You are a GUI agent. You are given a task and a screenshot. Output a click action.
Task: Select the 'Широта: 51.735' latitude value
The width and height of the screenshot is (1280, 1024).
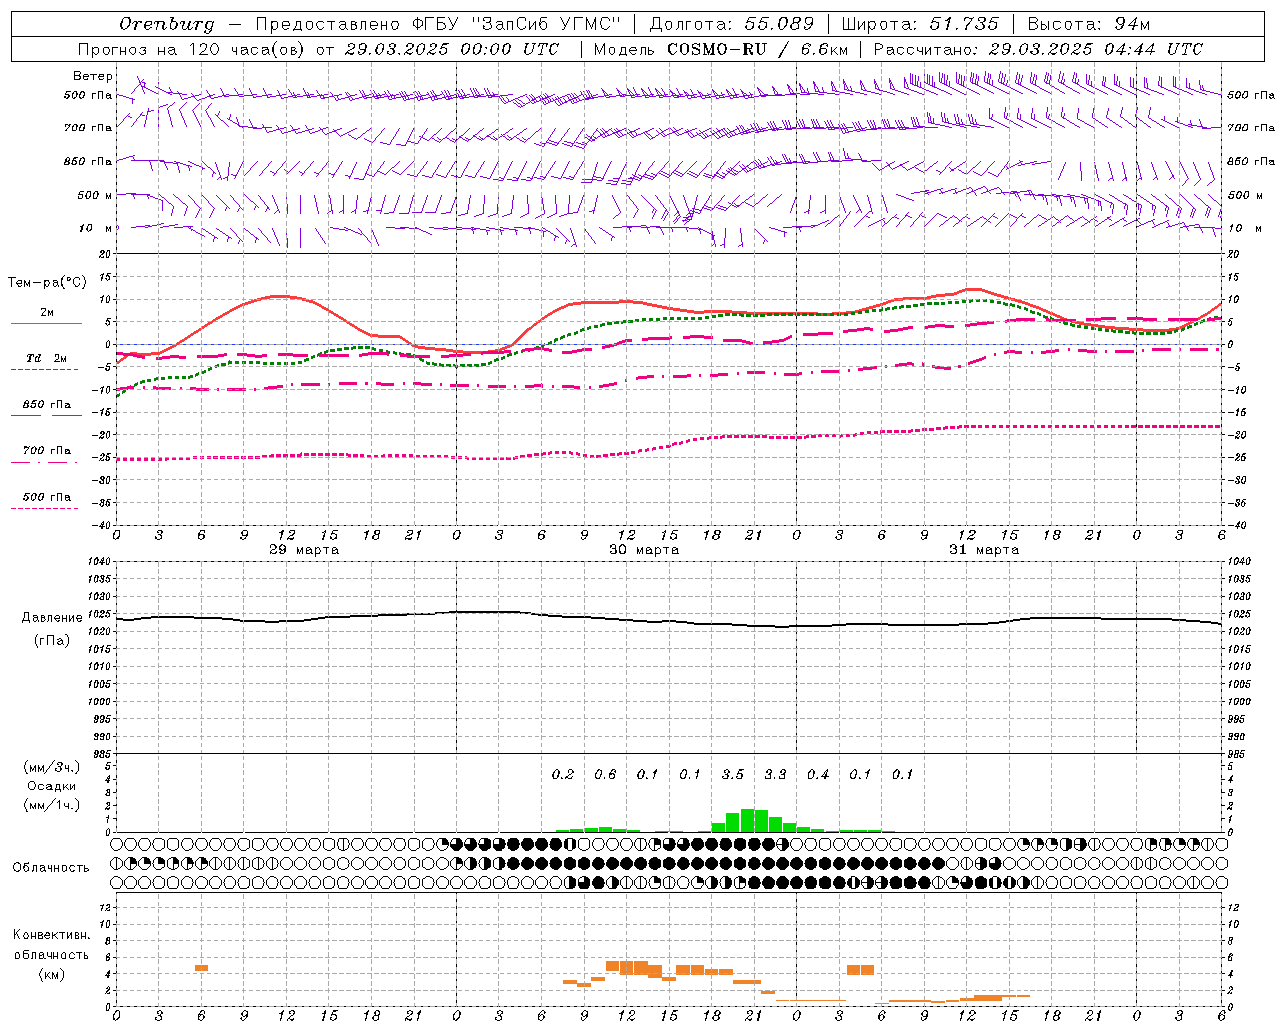click(x=920, y=24)
